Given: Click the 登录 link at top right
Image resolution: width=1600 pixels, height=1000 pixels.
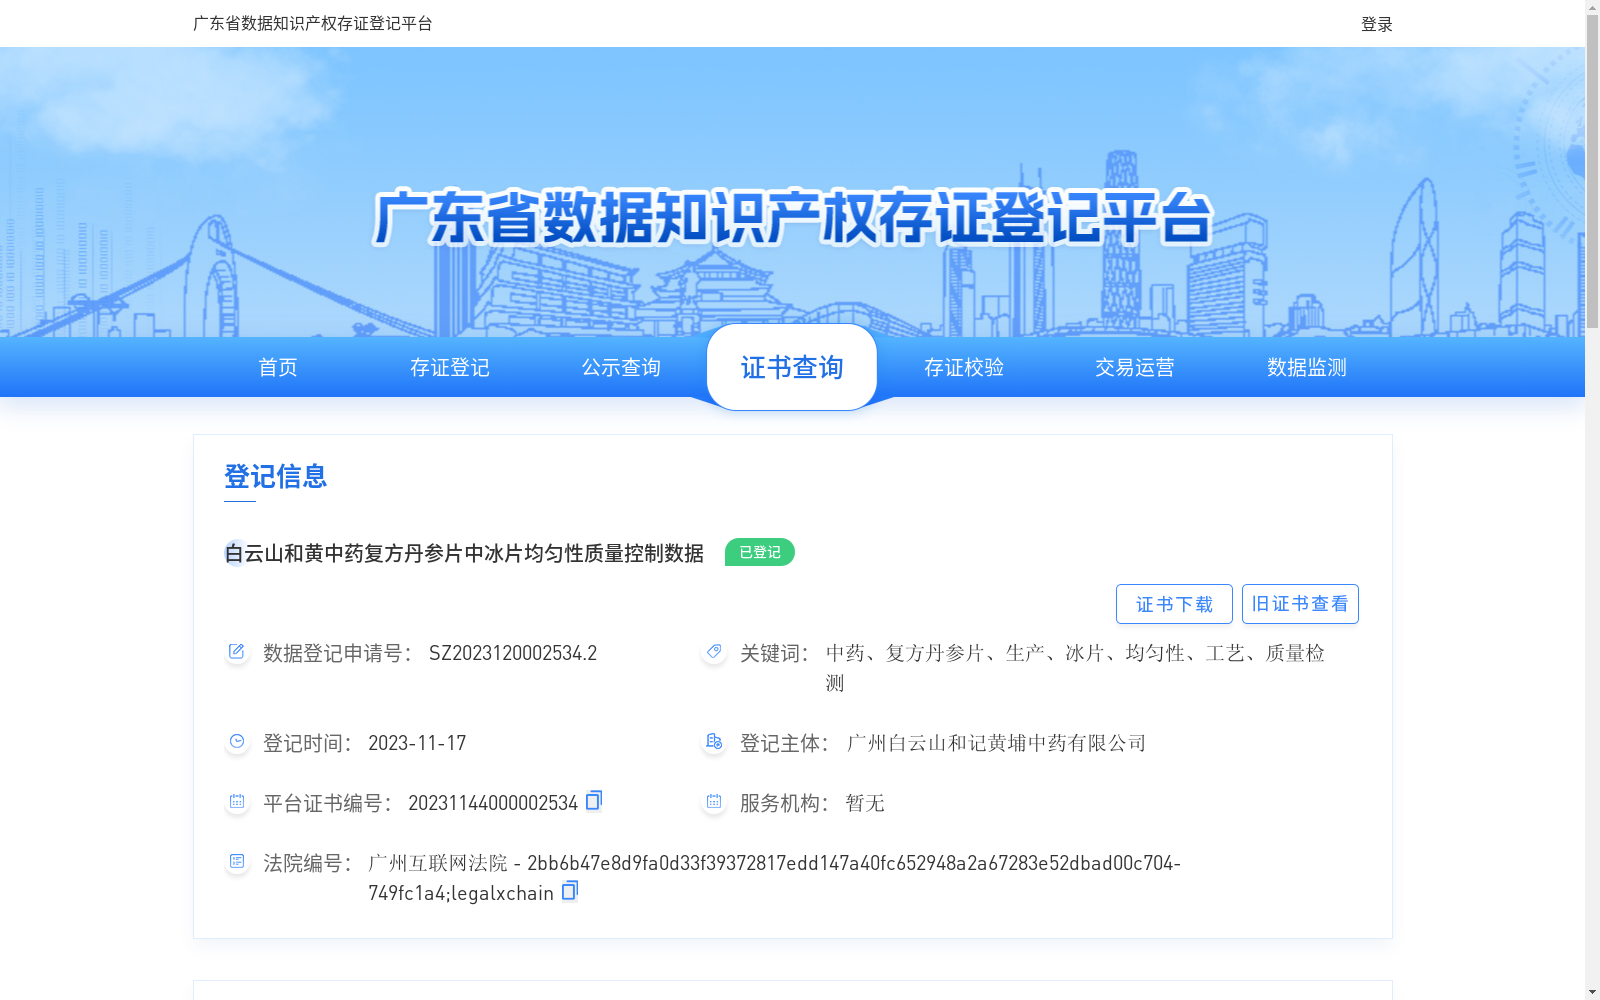Looking at the screenshot, I should point(1377,24).
